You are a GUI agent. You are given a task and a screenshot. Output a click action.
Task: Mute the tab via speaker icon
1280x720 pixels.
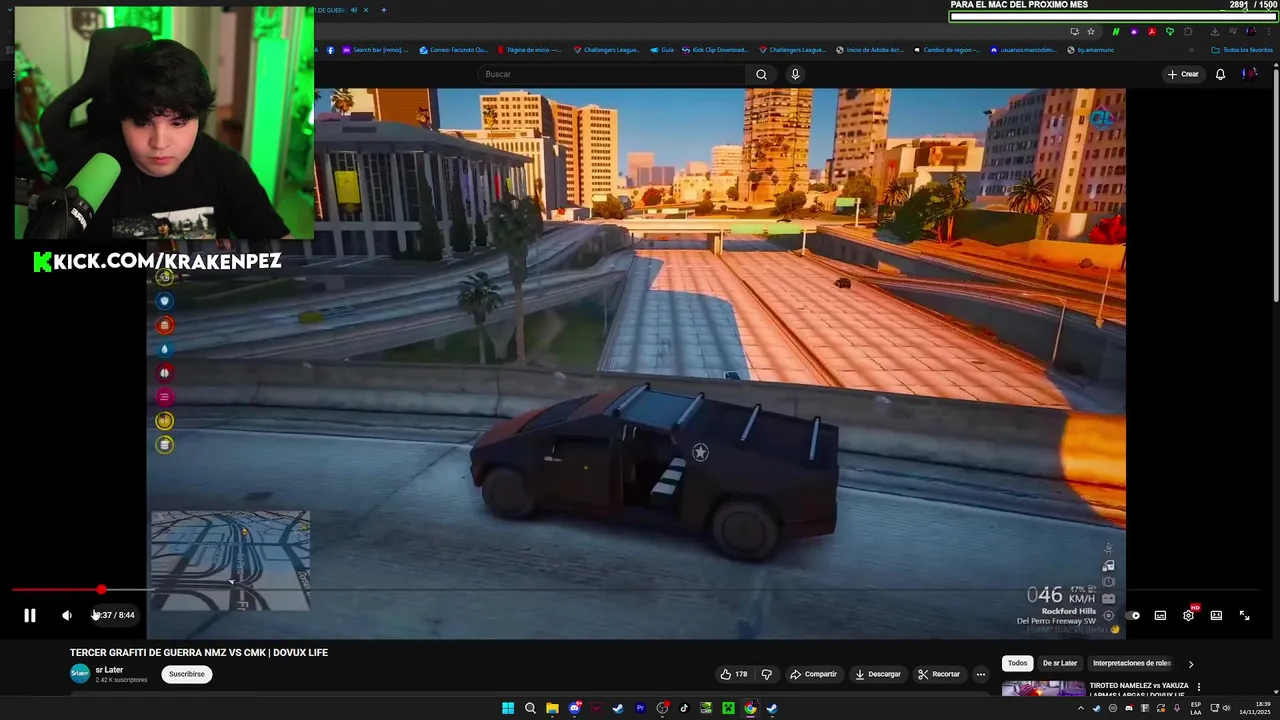(354, 10)
